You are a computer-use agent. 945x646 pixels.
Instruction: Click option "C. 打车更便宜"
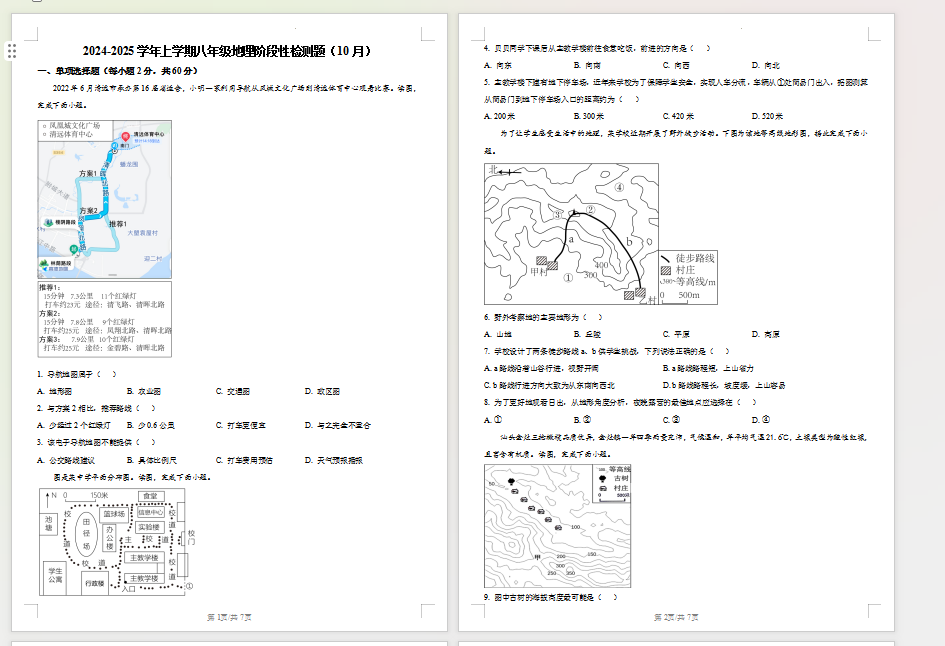(241, 425)
